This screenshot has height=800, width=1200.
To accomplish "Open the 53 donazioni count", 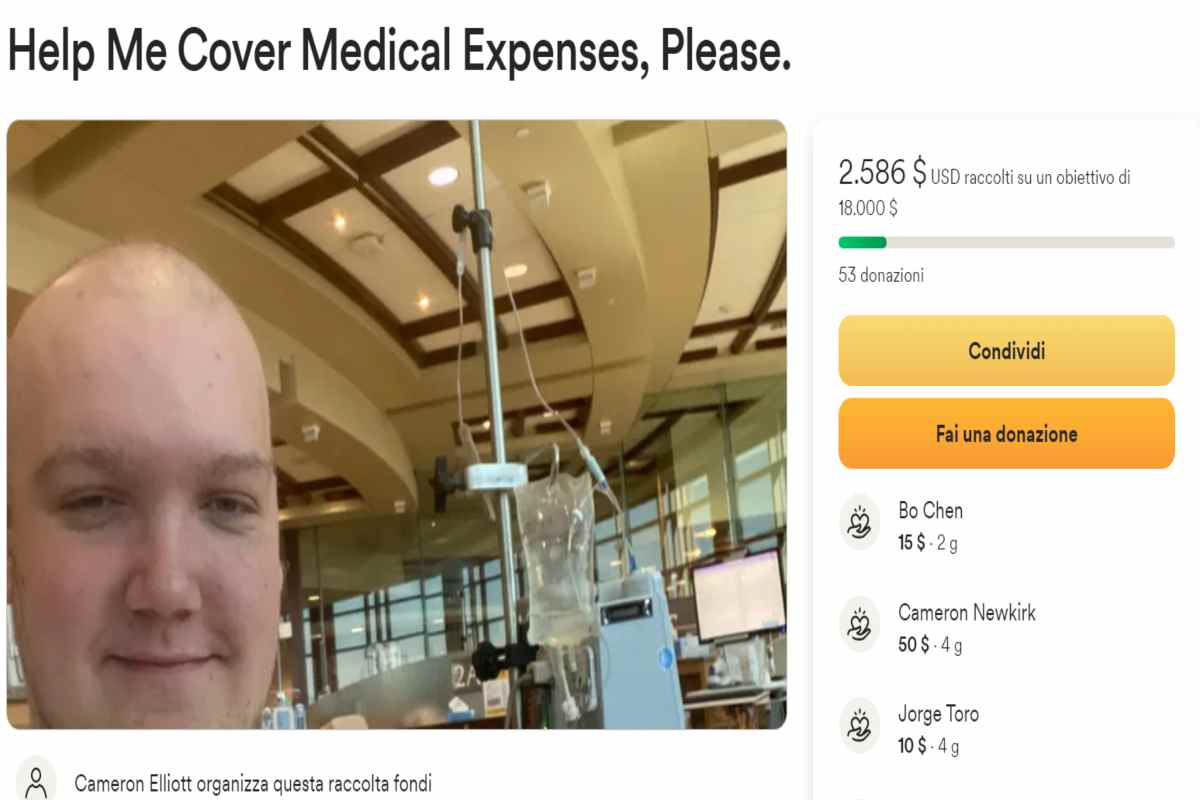I will (881, 275).
